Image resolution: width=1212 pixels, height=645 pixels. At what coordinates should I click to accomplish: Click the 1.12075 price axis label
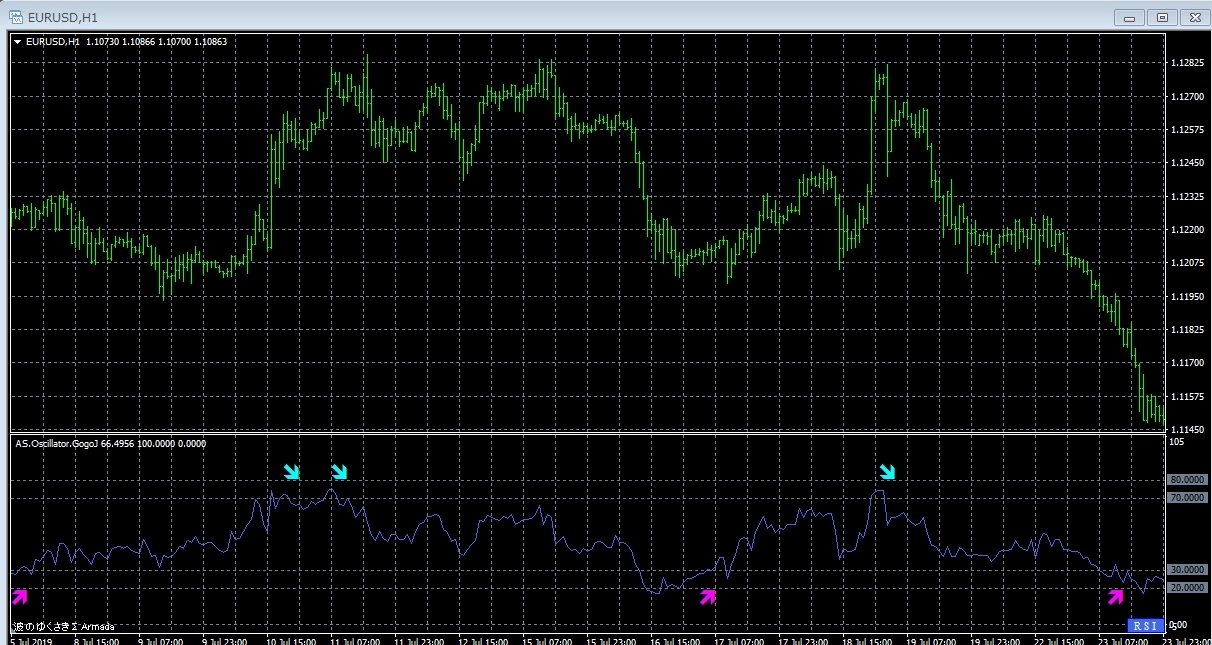pyautogui.click(x=1186, y=263)
